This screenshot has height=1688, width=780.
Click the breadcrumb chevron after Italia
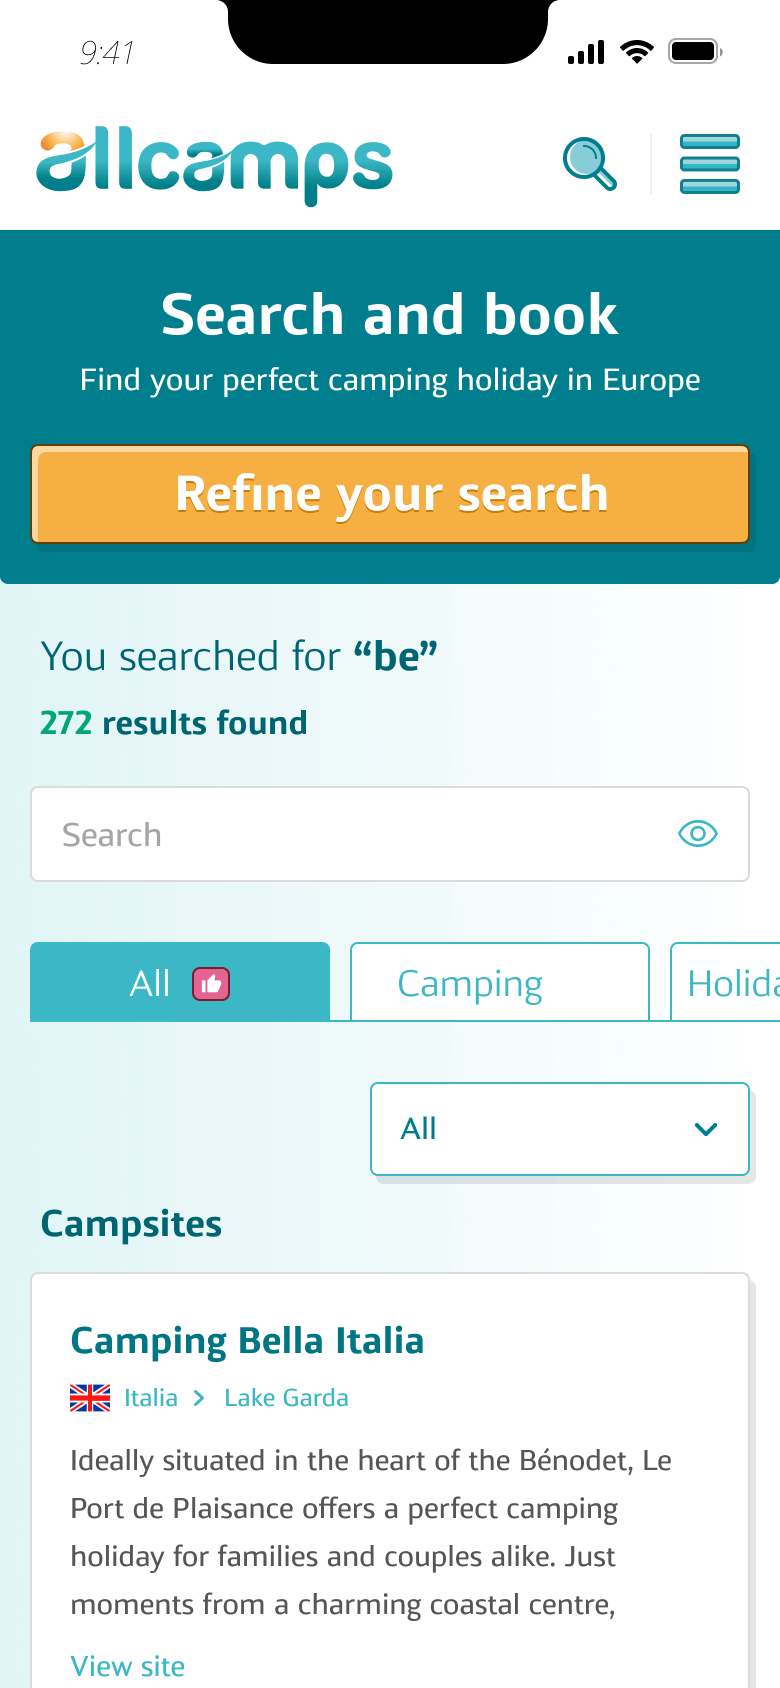(x=200, y=1398)
